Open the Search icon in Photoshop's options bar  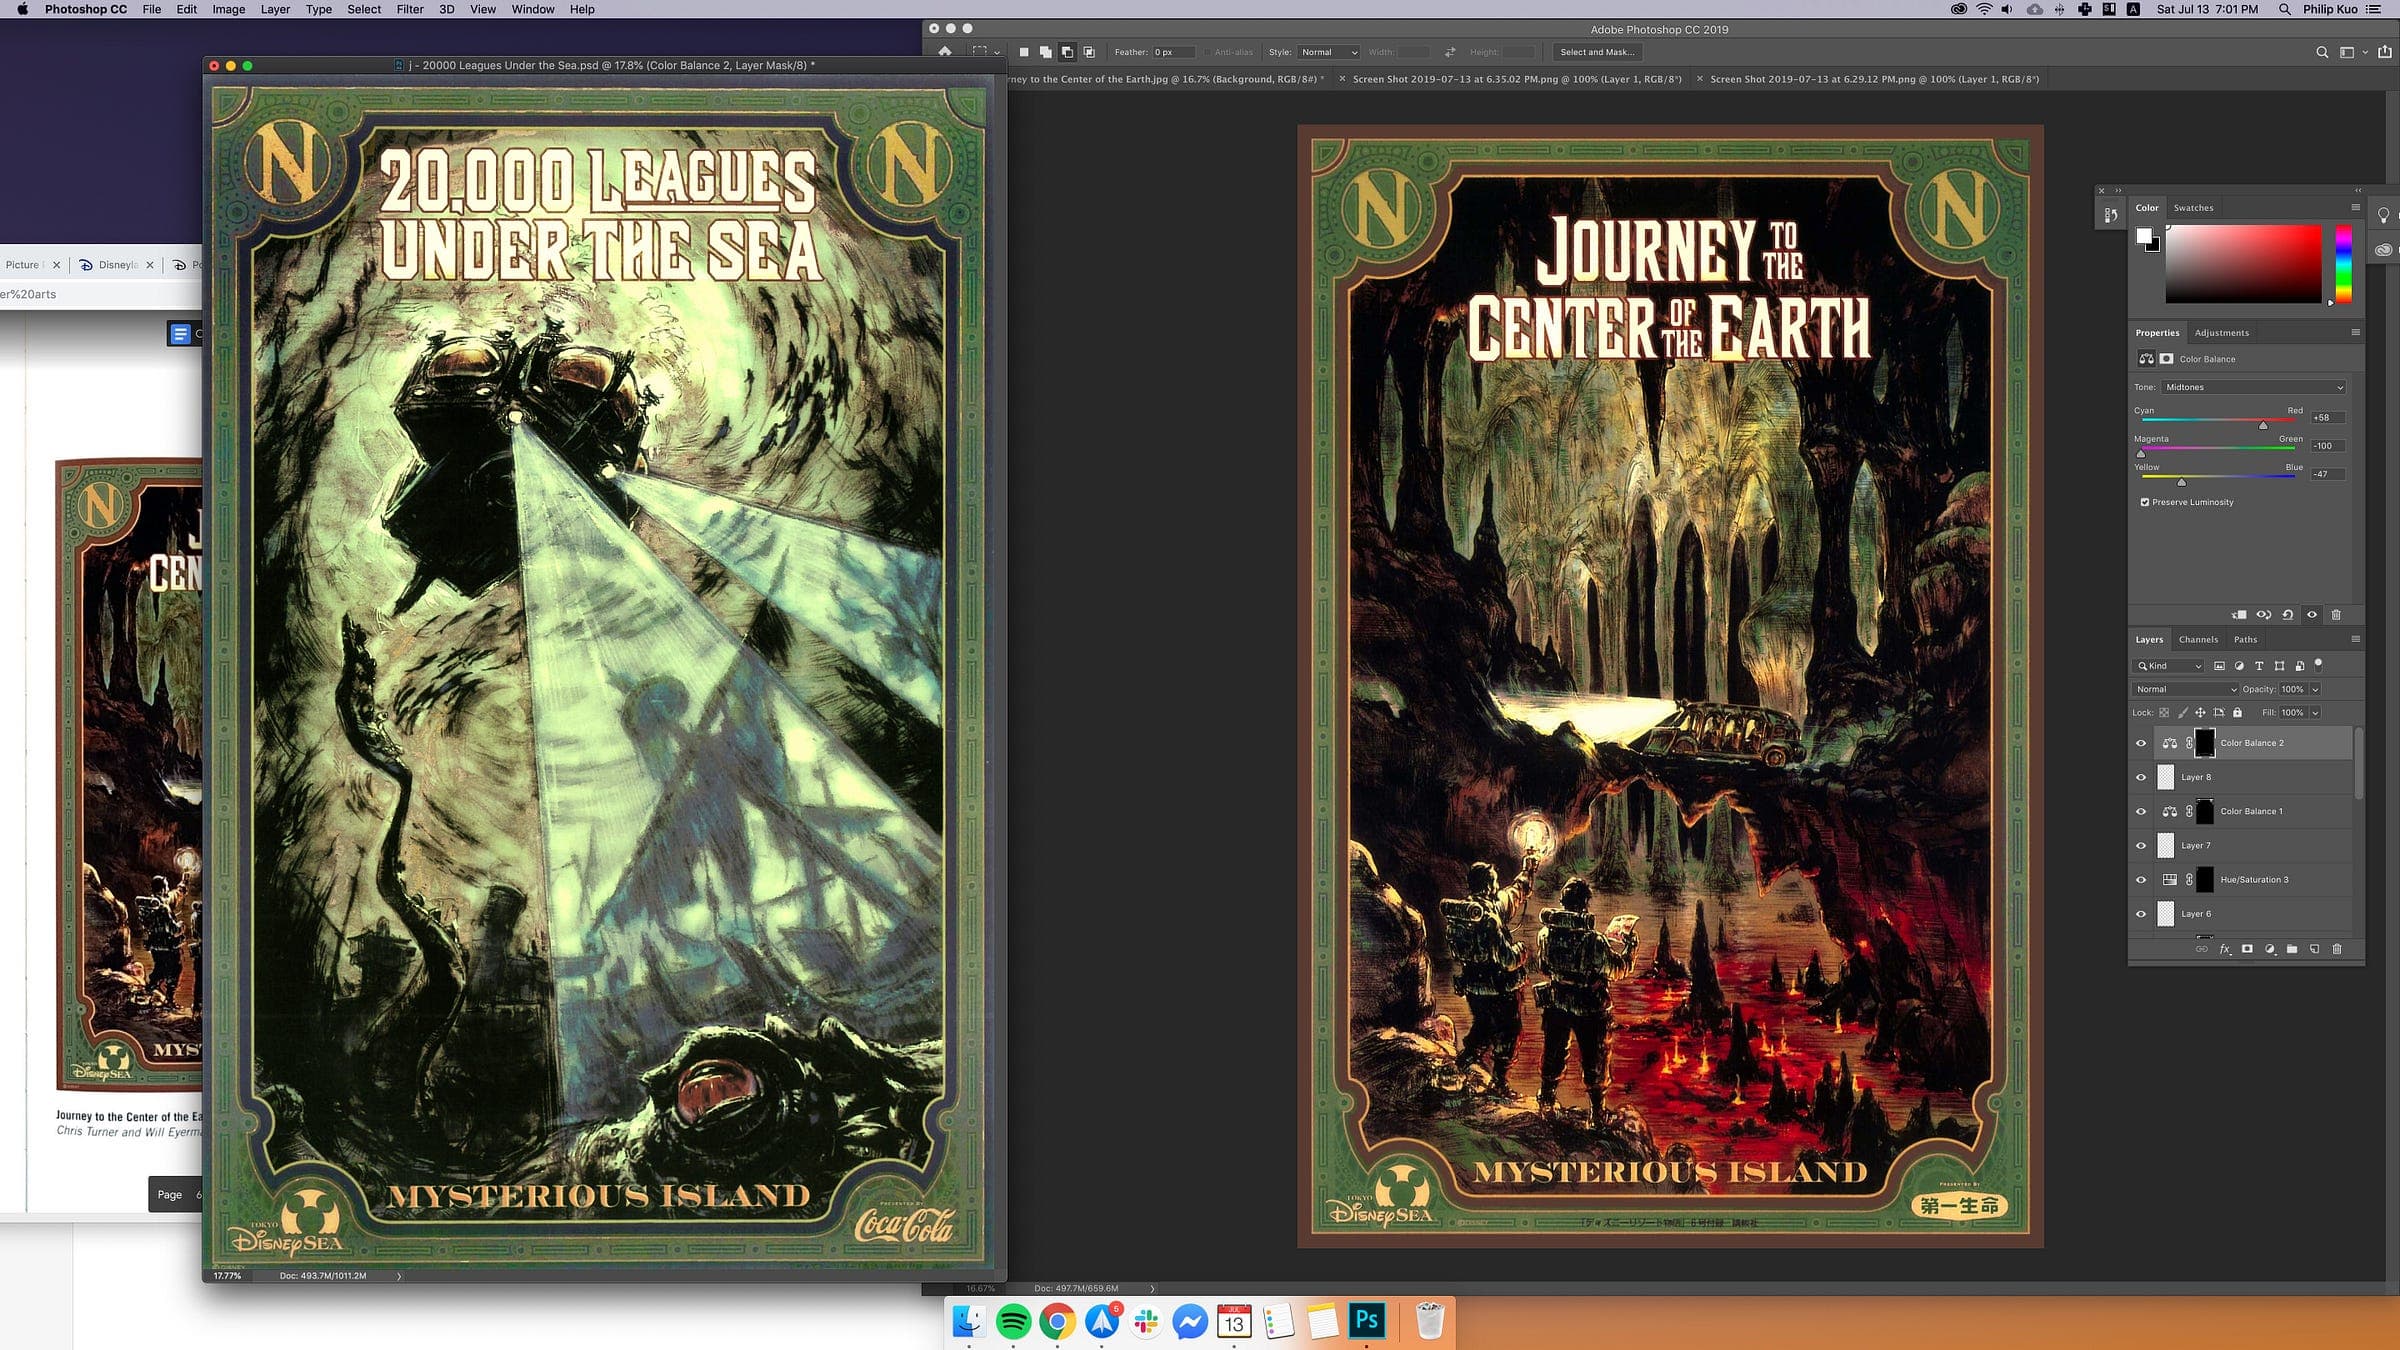pos(2322,52)
